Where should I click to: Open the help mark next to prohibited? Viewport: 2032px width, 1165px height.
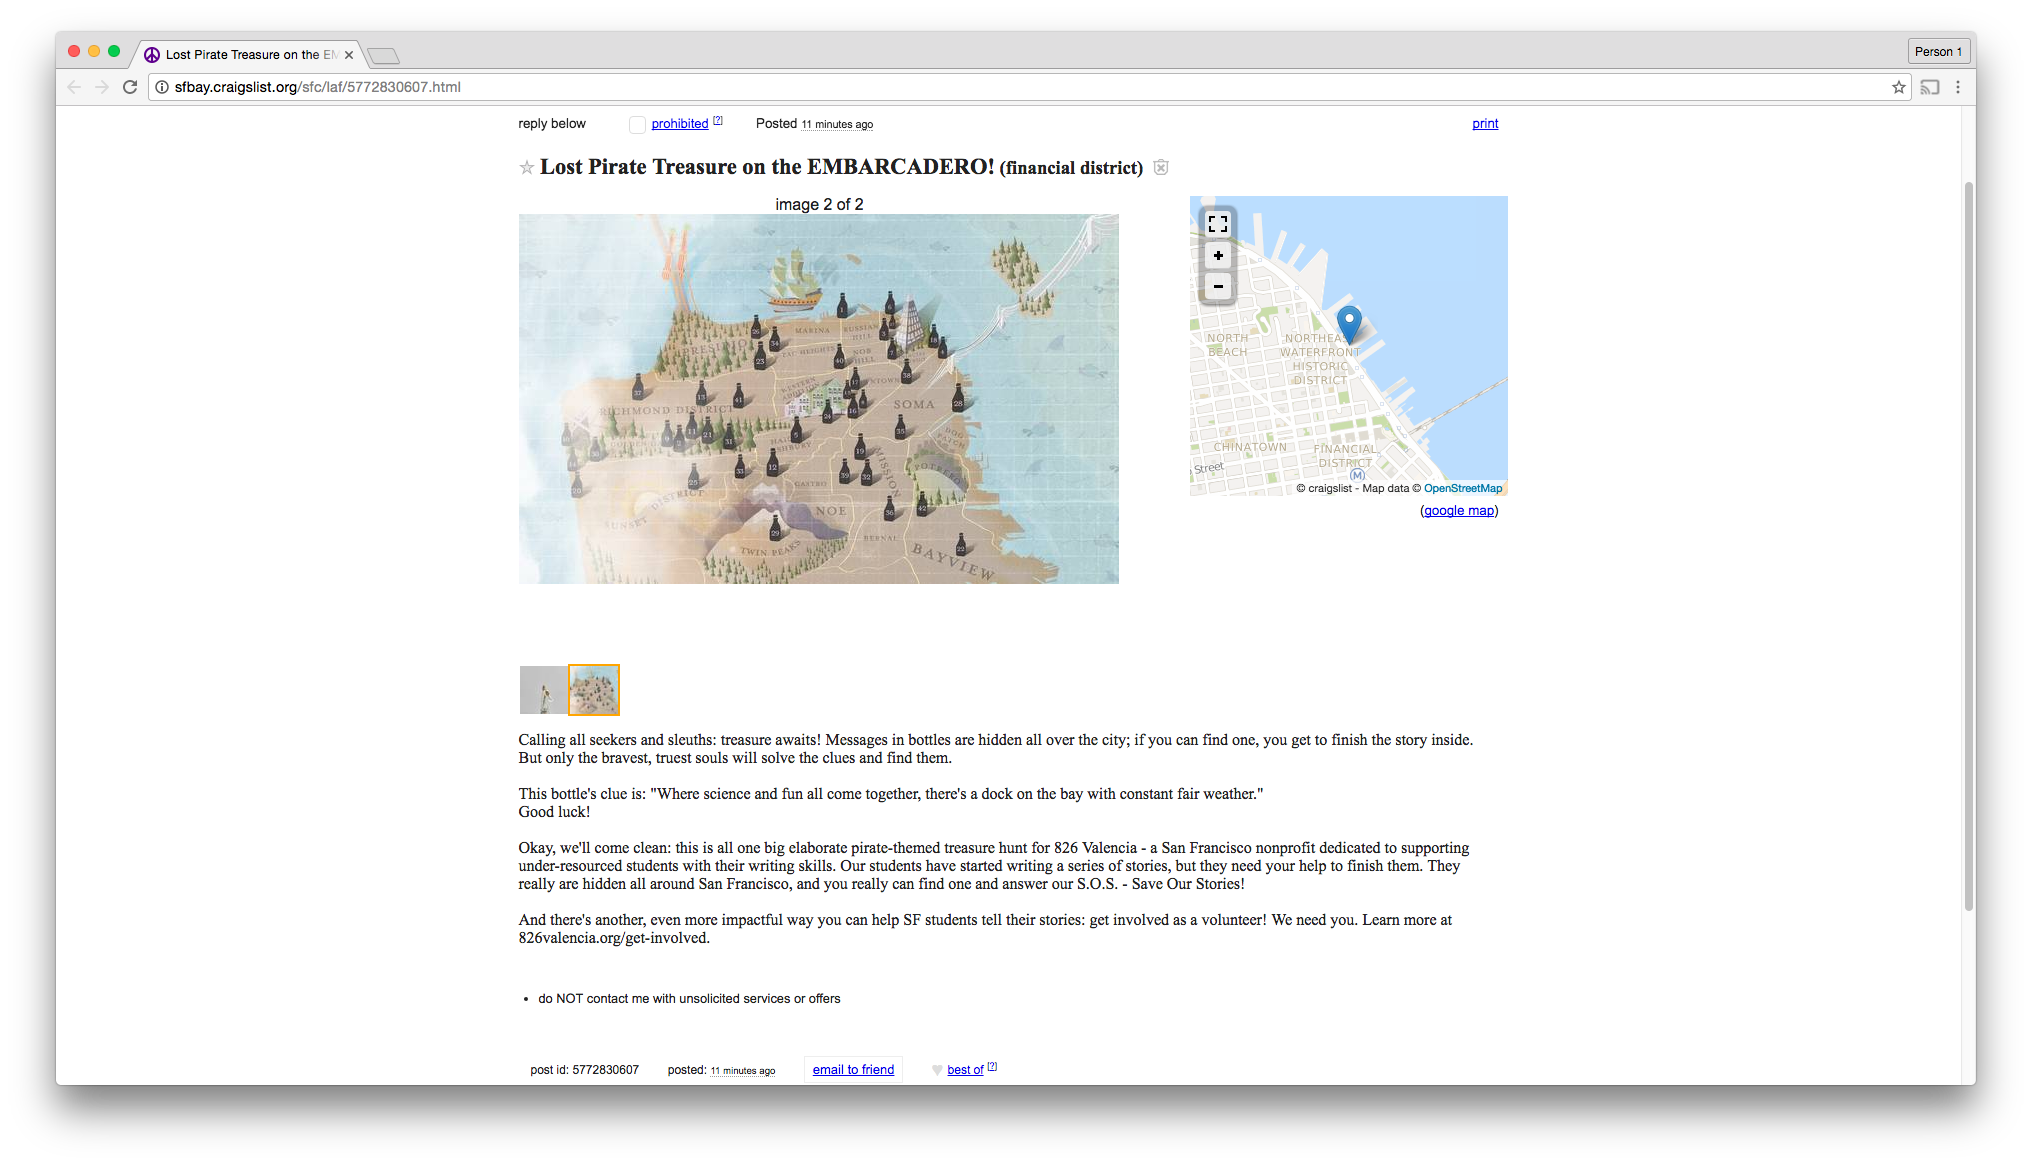718,121
